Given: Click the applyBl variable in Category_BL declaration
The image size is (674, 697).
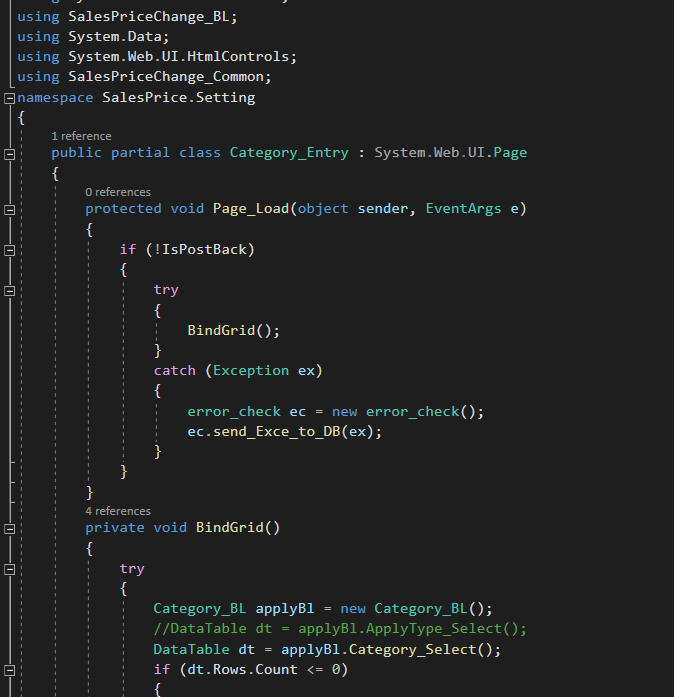Looking at the screenshot, I should pos(285,609).
